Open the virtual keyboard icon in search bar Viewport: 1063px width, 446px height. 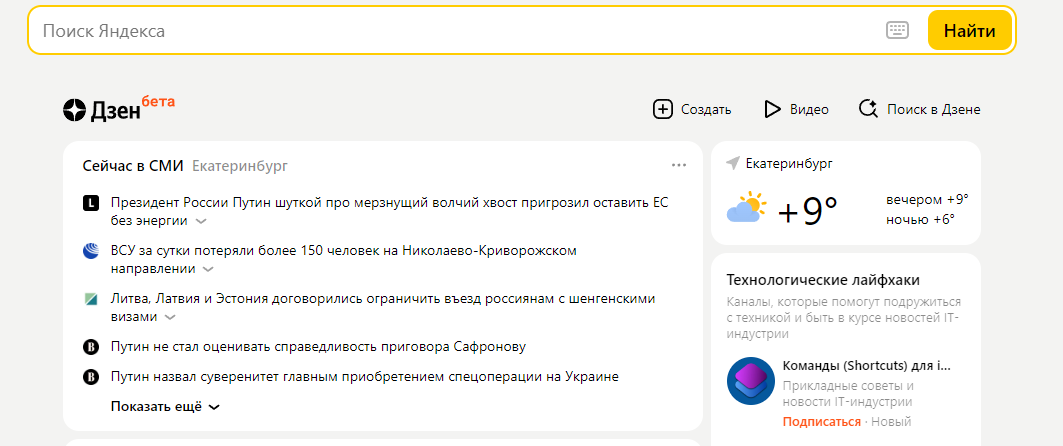point(897,30)
